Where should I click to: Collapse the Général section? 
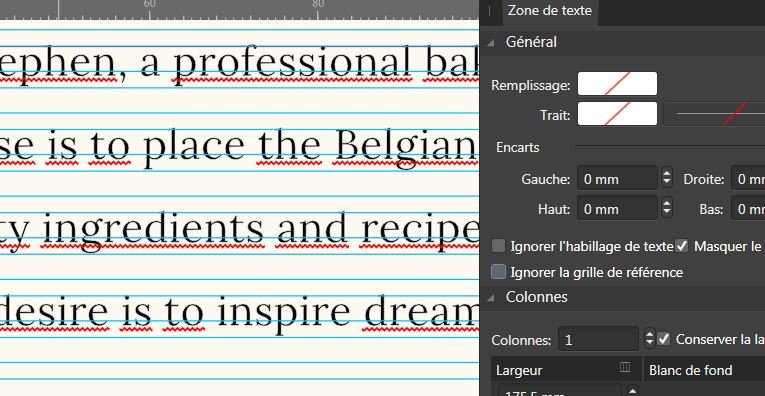point(490,43)
